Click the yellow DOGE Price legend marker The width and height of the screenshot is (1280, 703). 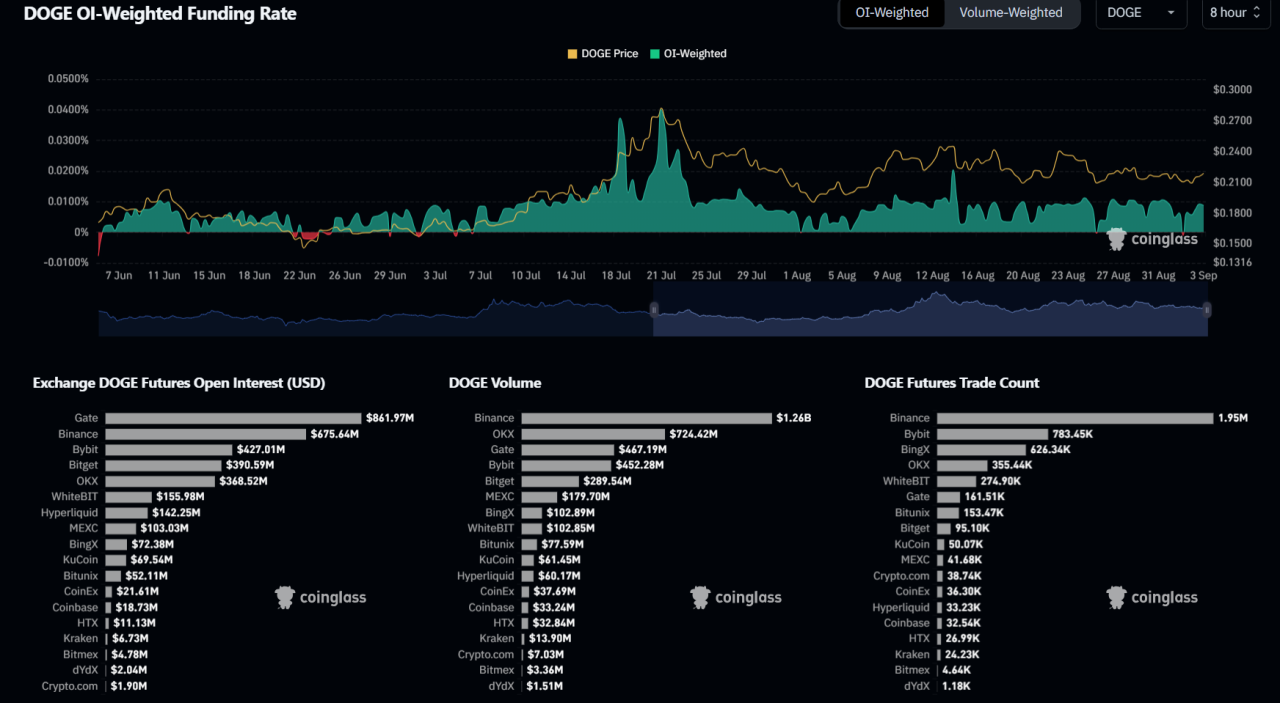[x=572, y=54]
